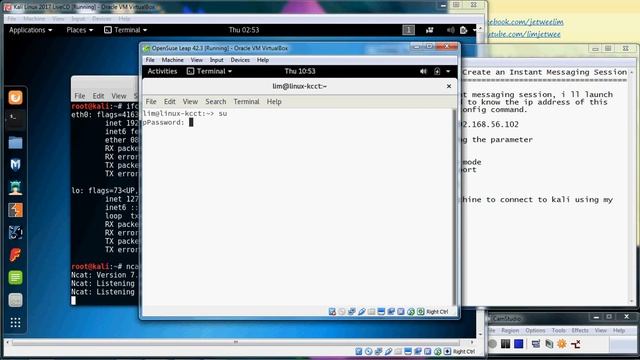This screenshot has width=640, height=360.
Task: Click the Thu 02:53 clock in Kali
Action: coord(244,30)
